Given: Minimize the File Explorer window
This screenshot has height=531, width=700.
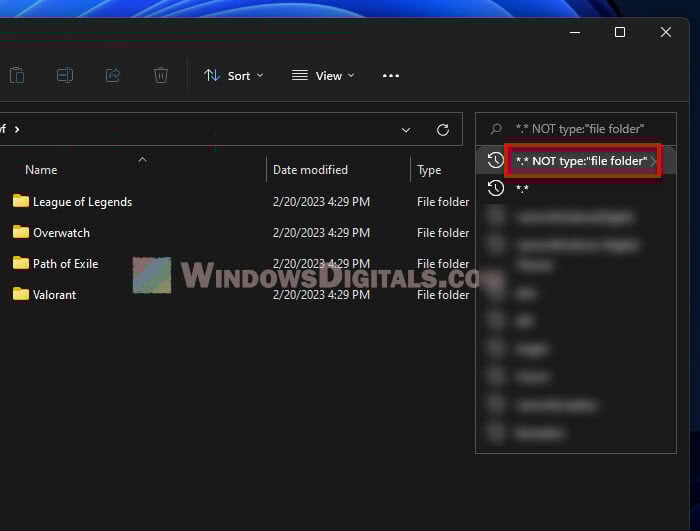Looking at the screenshot, I should 575,32.
